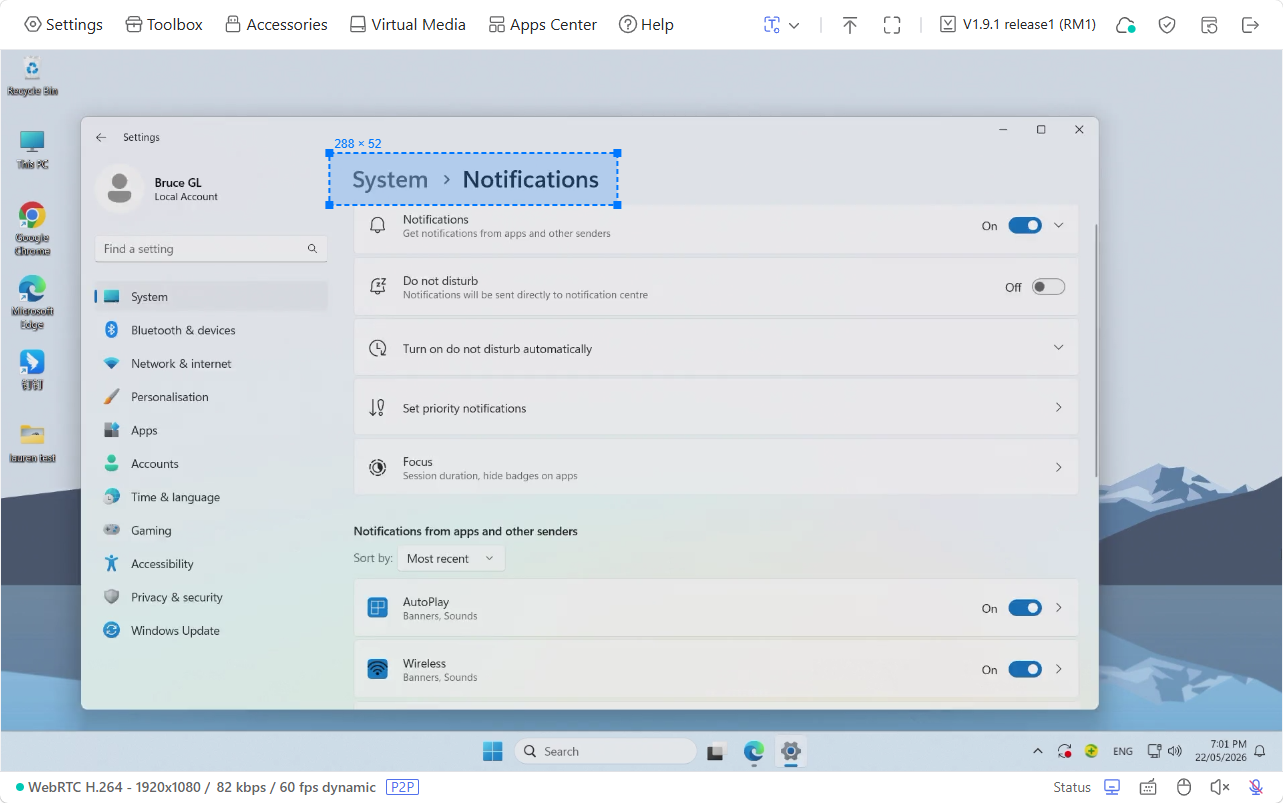Open the Sort by Most recent dropdown
Image resolution: width=1283 pixels, height=803 pixels.
[451, 558]
